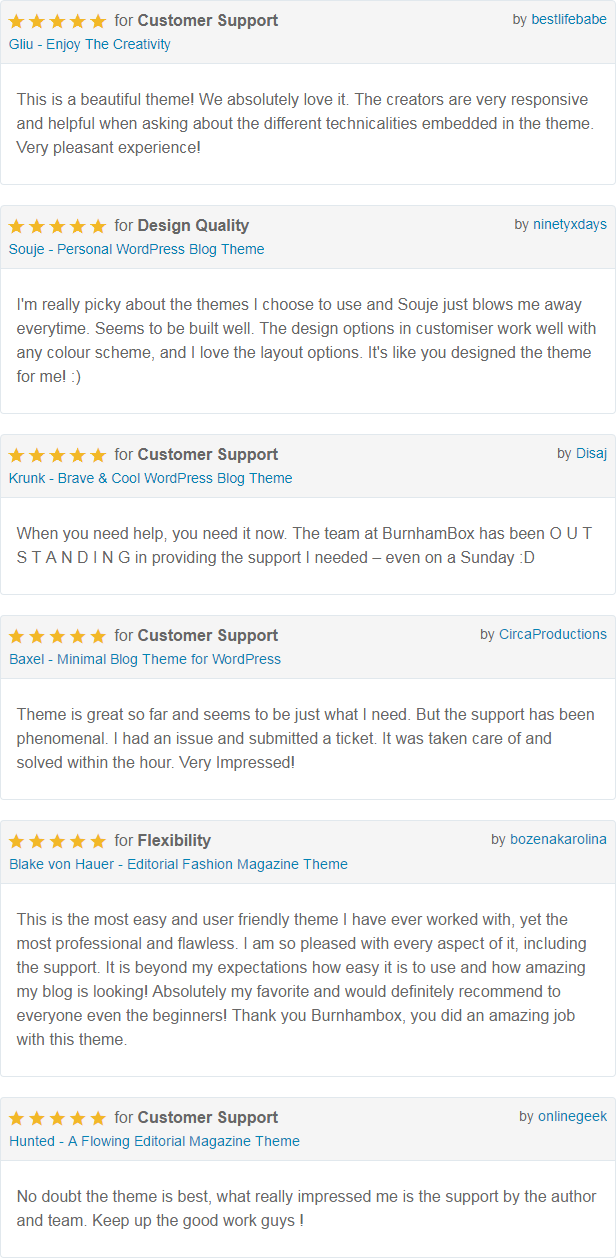Image resolution: width=616 pixels, height=1258 pixels.
Task: Click the review text about Souje customiser options
Action: point(304,341)
